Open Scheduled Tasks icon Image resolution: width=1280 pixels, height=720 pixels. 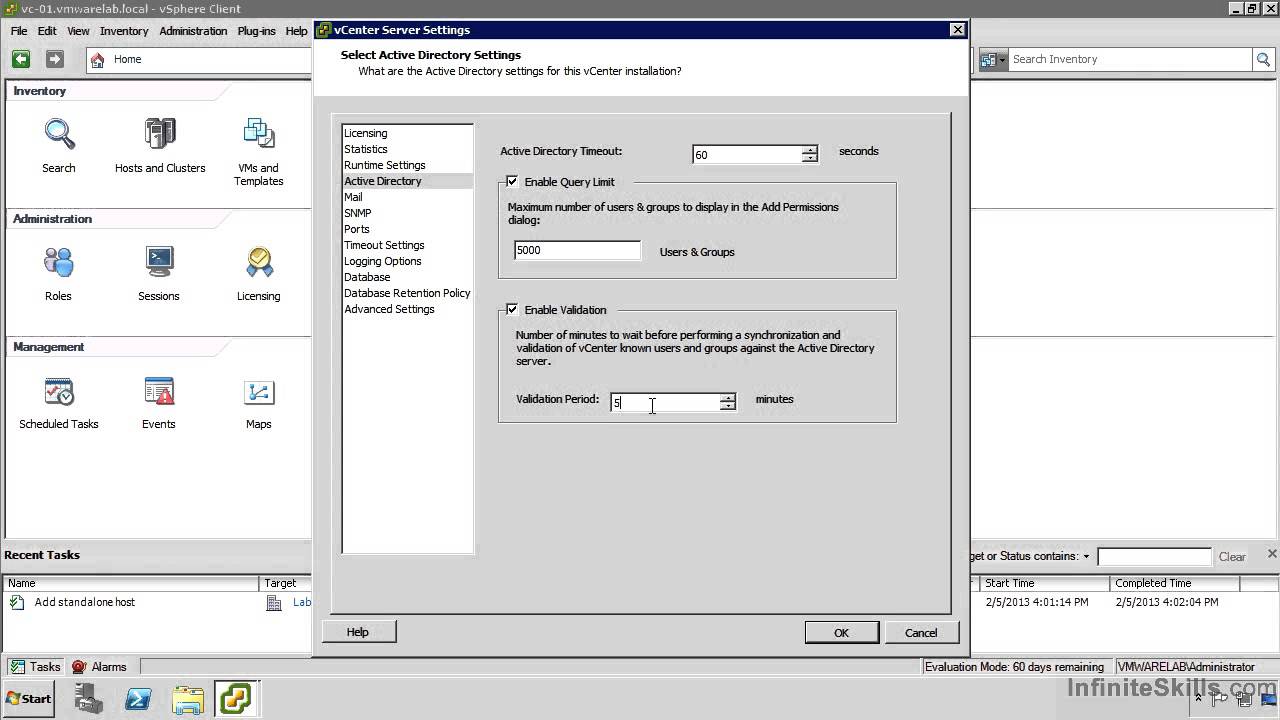(x=59, y=390)
